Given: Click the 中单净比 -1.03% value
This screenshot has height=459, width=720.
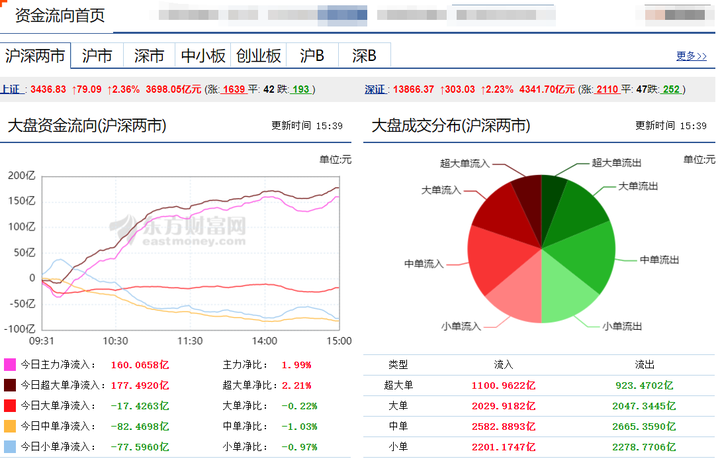Looking at the screenshot, I should tap(299, 426).
